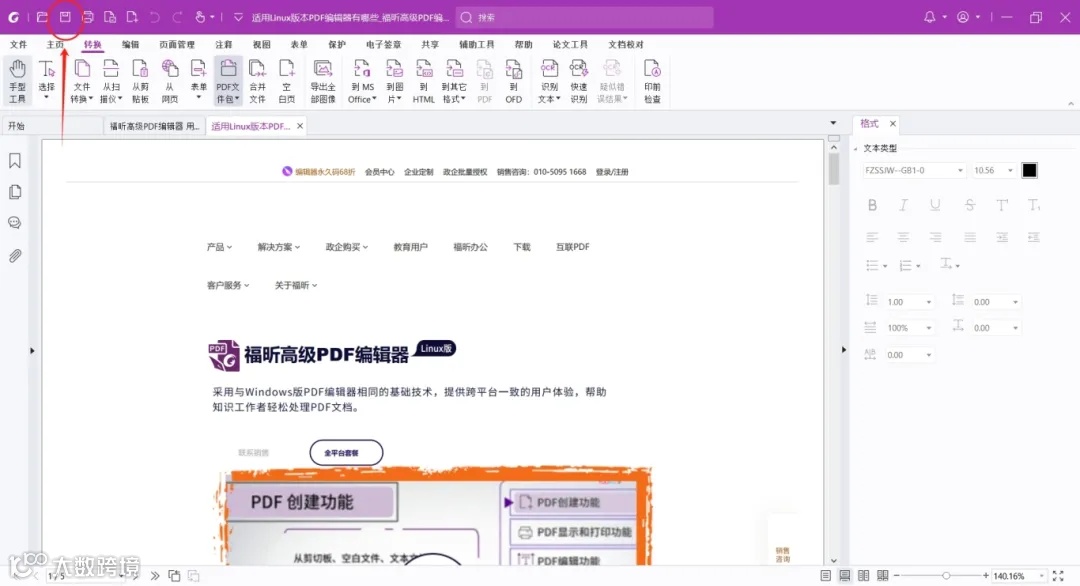Switch to the 注释 ribbon tab
The height and width of the screenshot is (586, 1080).
click(x=224, y=44)
